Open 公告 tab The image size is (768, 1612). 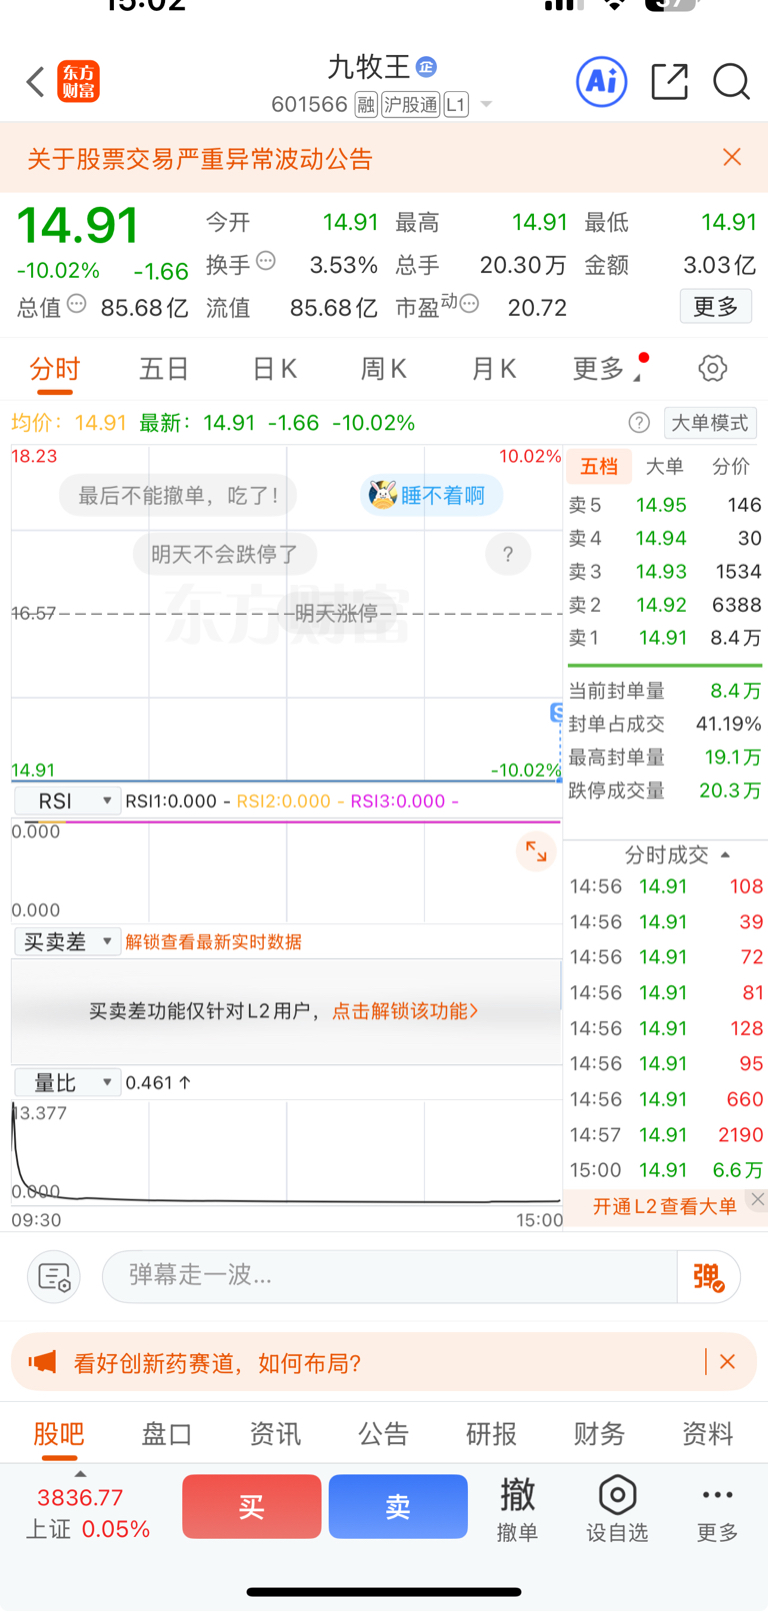[384, 1433]
